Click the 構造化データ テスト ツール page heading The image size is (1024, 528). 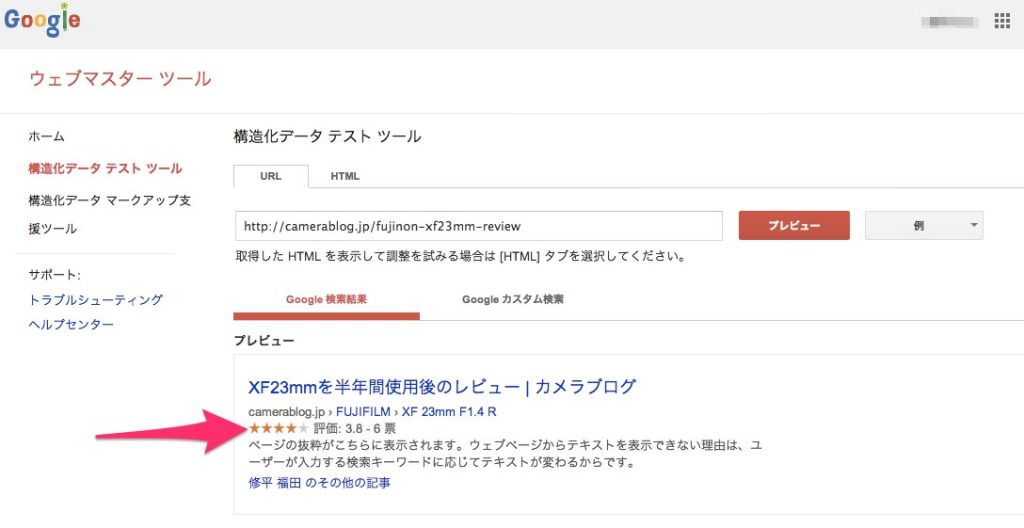click(x=327, y=137)
